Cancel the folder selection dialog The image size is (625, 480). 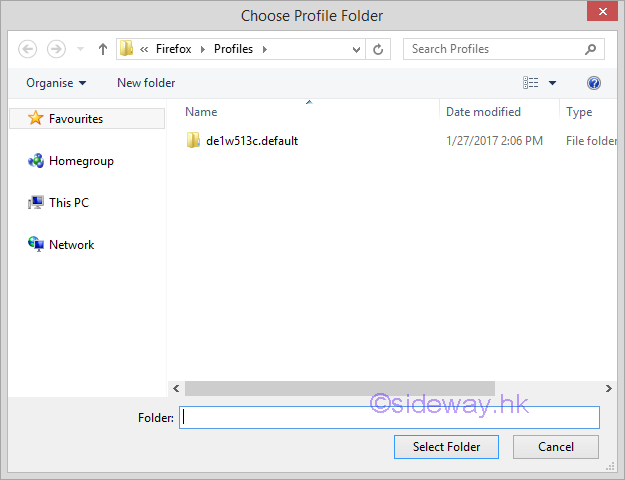556,447
